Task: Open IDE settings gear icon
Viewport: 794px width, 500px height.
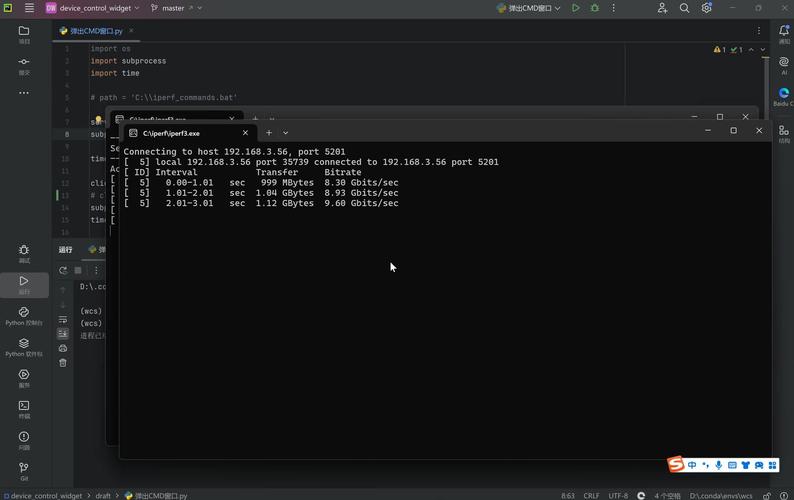Action: point(707,8)
